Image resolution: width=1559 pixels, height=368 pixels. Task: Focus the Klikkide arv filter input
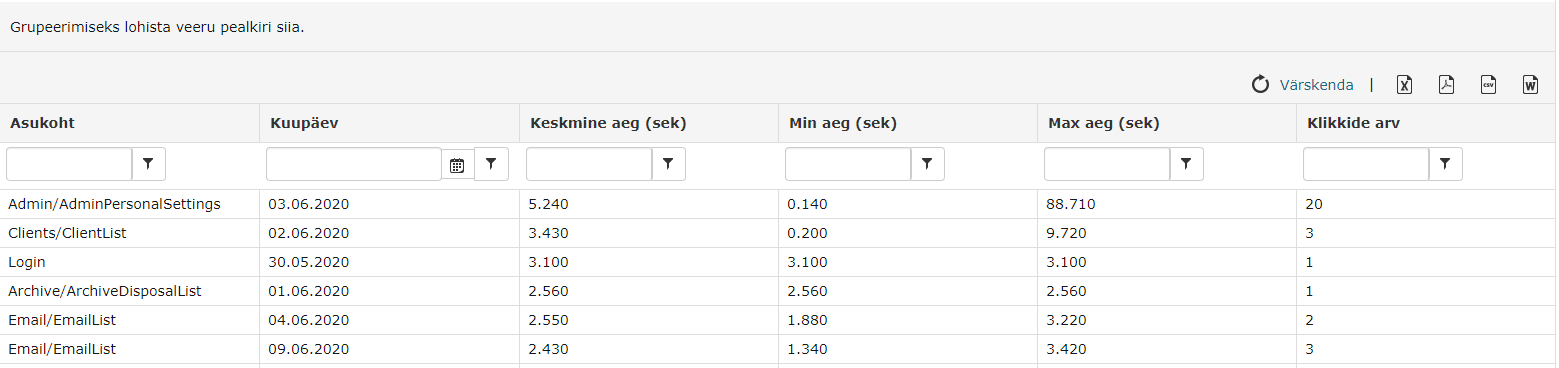point(1366,164)
